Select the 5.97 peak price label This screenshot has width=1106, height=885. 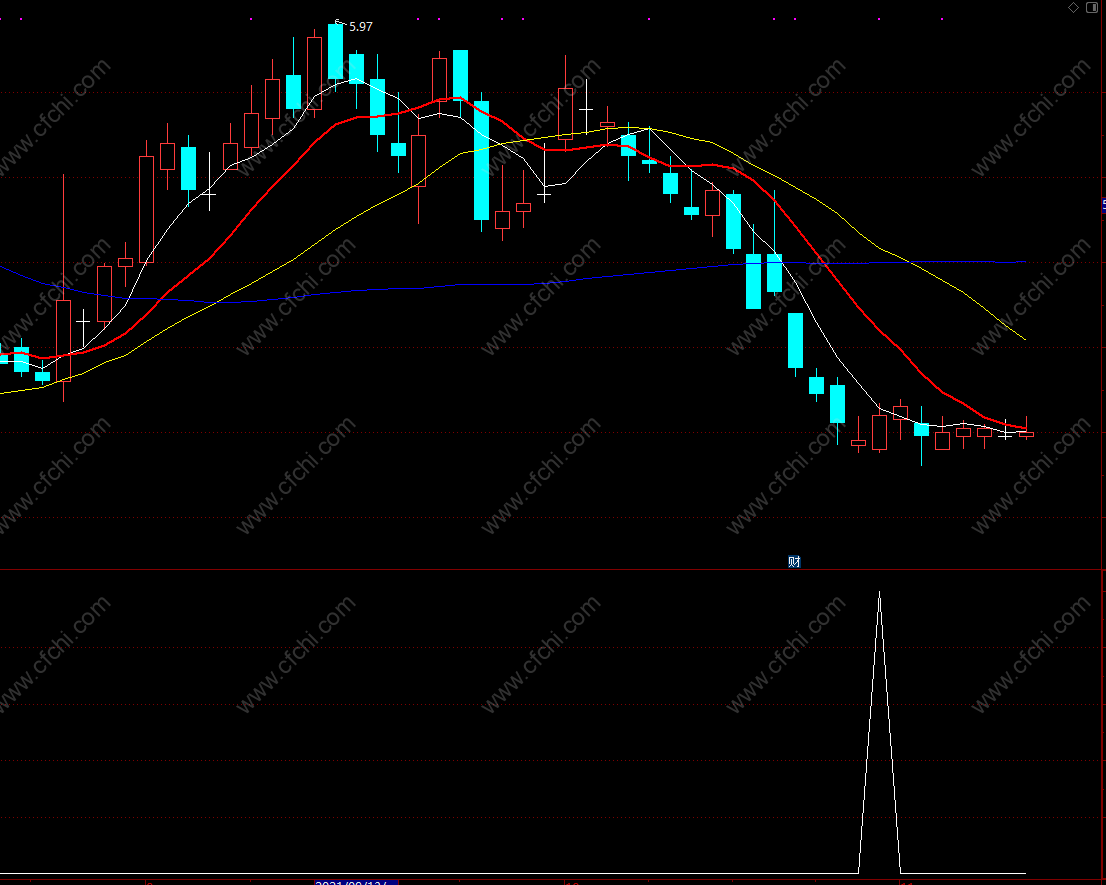(x=360, y=27)
